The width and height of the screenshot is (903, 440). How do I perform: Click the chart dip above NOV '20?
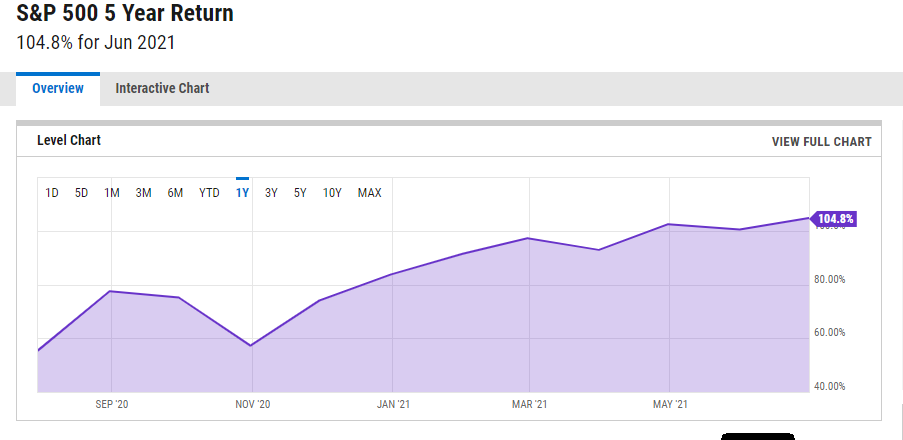pos(251,346)
